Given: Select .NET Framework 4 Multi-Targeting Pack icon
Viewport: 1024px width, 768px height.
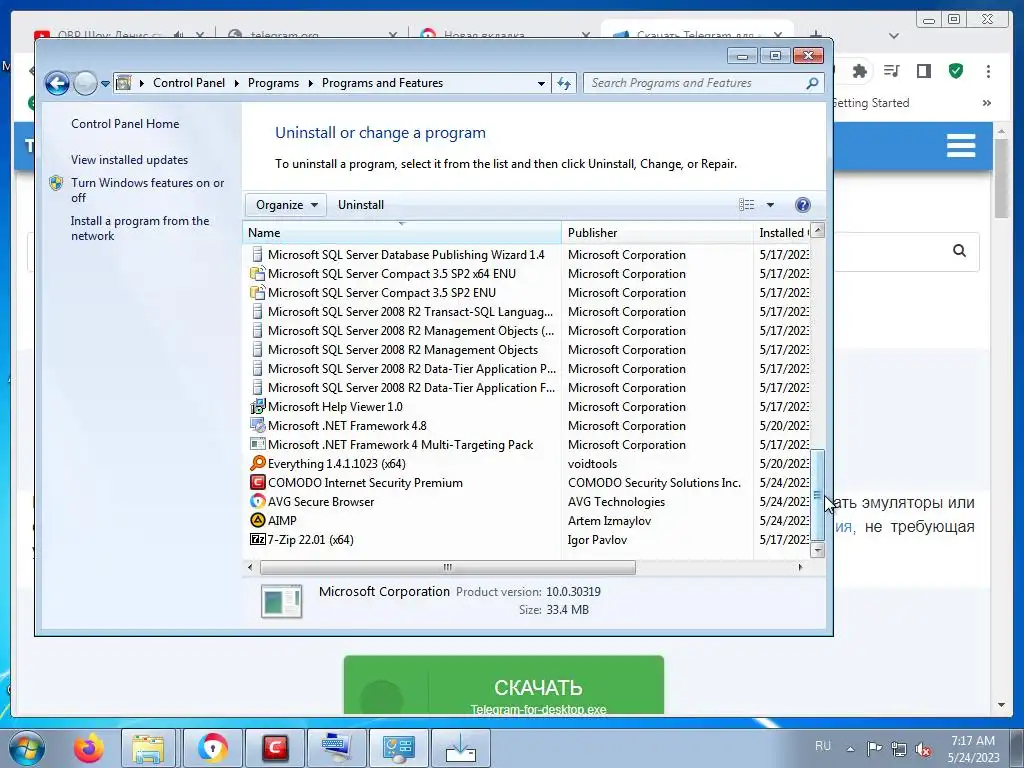Looking at the screenshot, I should point(257,444).
